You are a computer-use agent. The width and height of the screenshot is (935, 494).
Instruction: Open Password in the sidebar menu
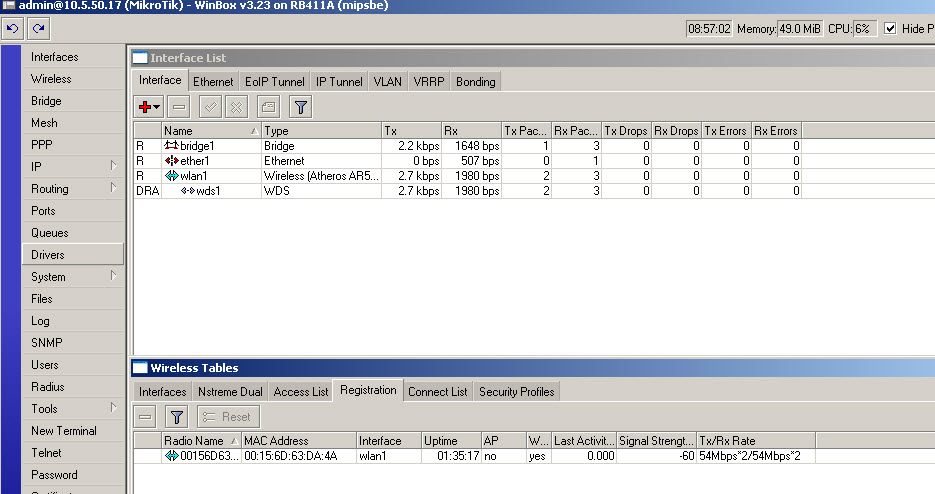73,475
